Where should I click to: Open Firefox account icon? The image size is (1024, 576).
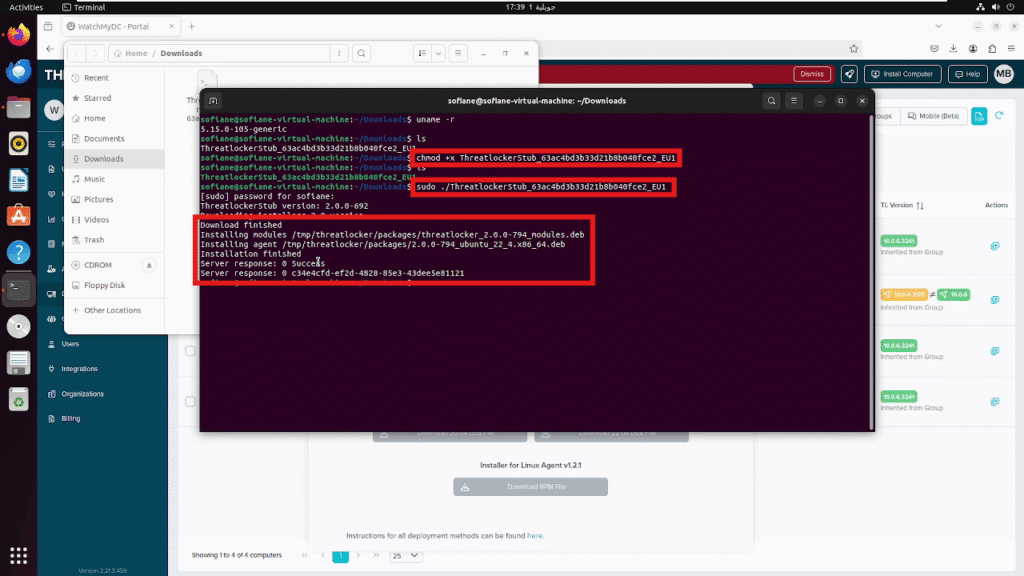point(973,48)
